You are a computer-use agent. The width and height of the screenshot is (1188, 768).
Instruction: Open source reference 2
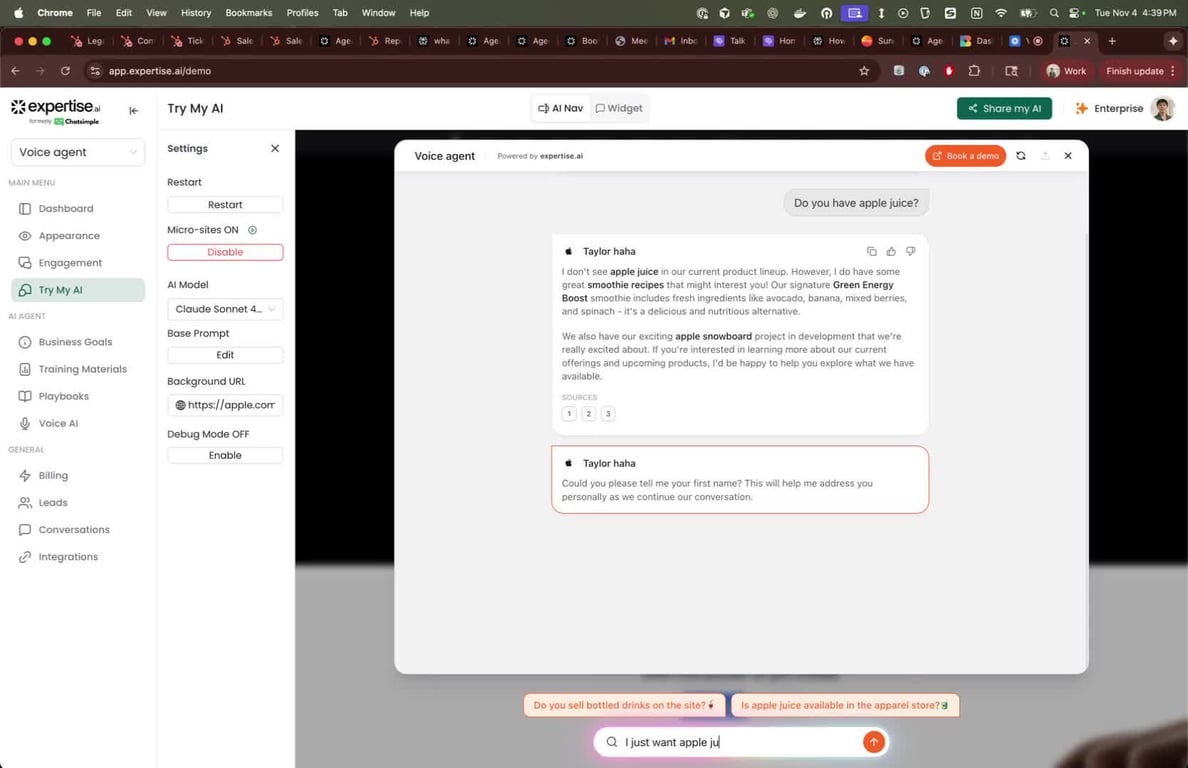(x=589, y=414)
